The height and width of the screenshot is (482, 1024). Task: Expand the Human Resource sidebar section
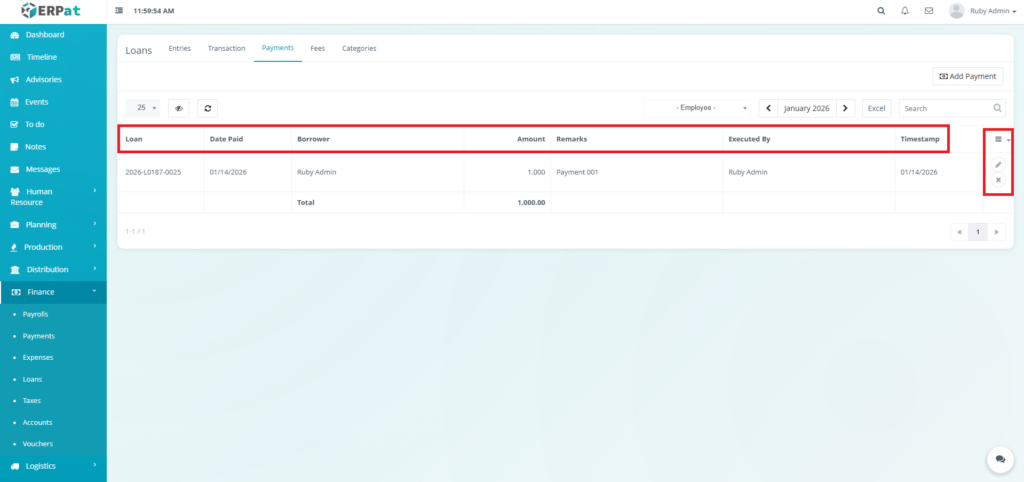tap(53, 196)
